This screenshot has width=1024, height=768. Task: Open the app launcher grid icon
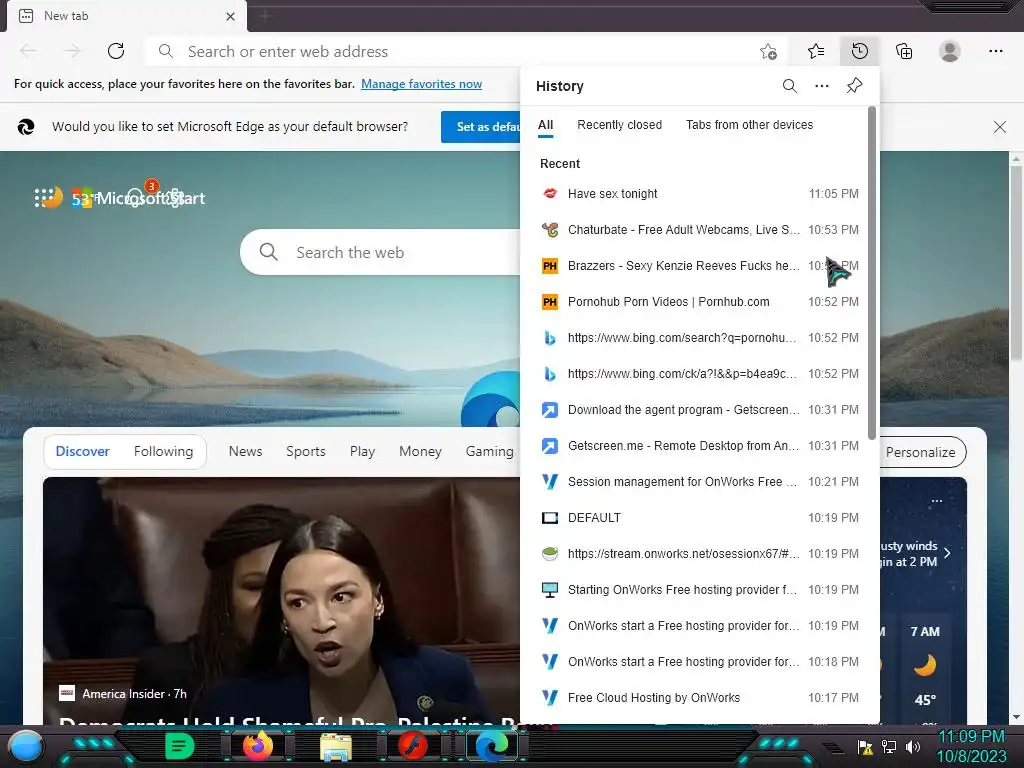point(43,197)
